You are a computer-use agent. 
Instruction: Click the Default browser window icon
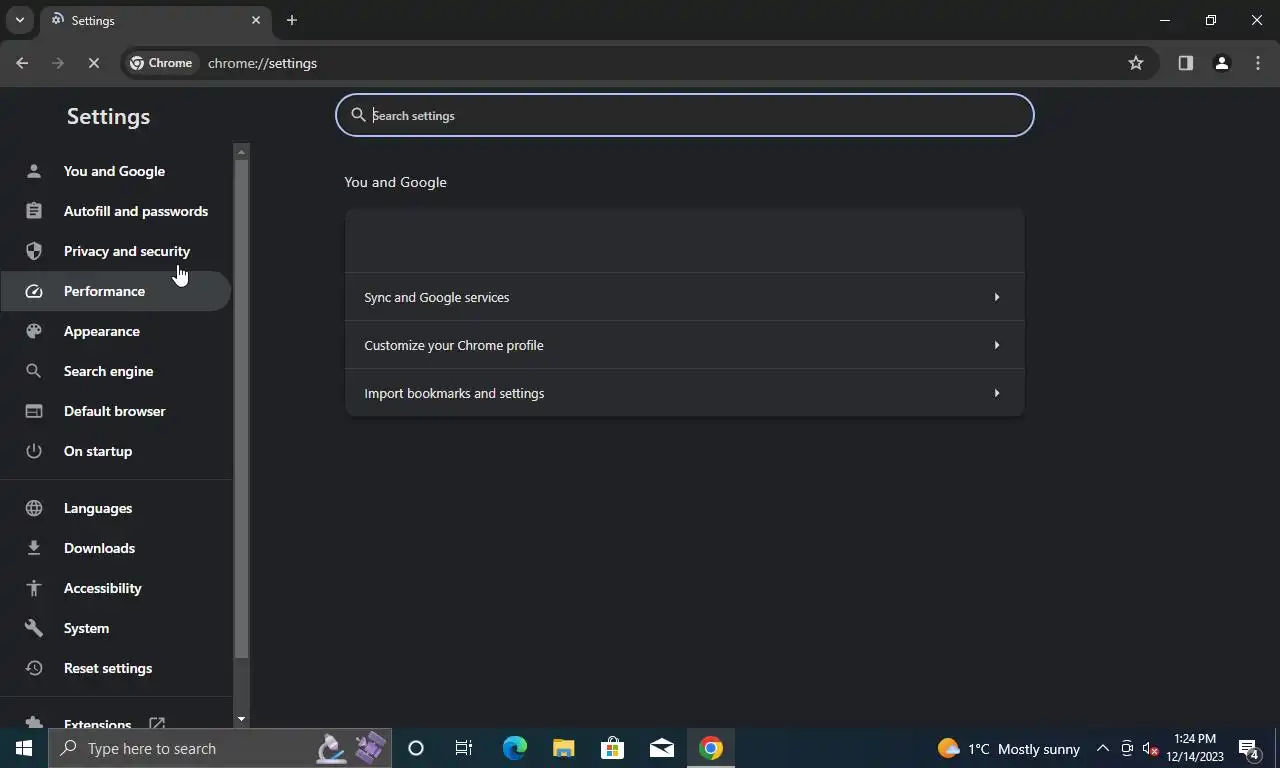(34, 411)
